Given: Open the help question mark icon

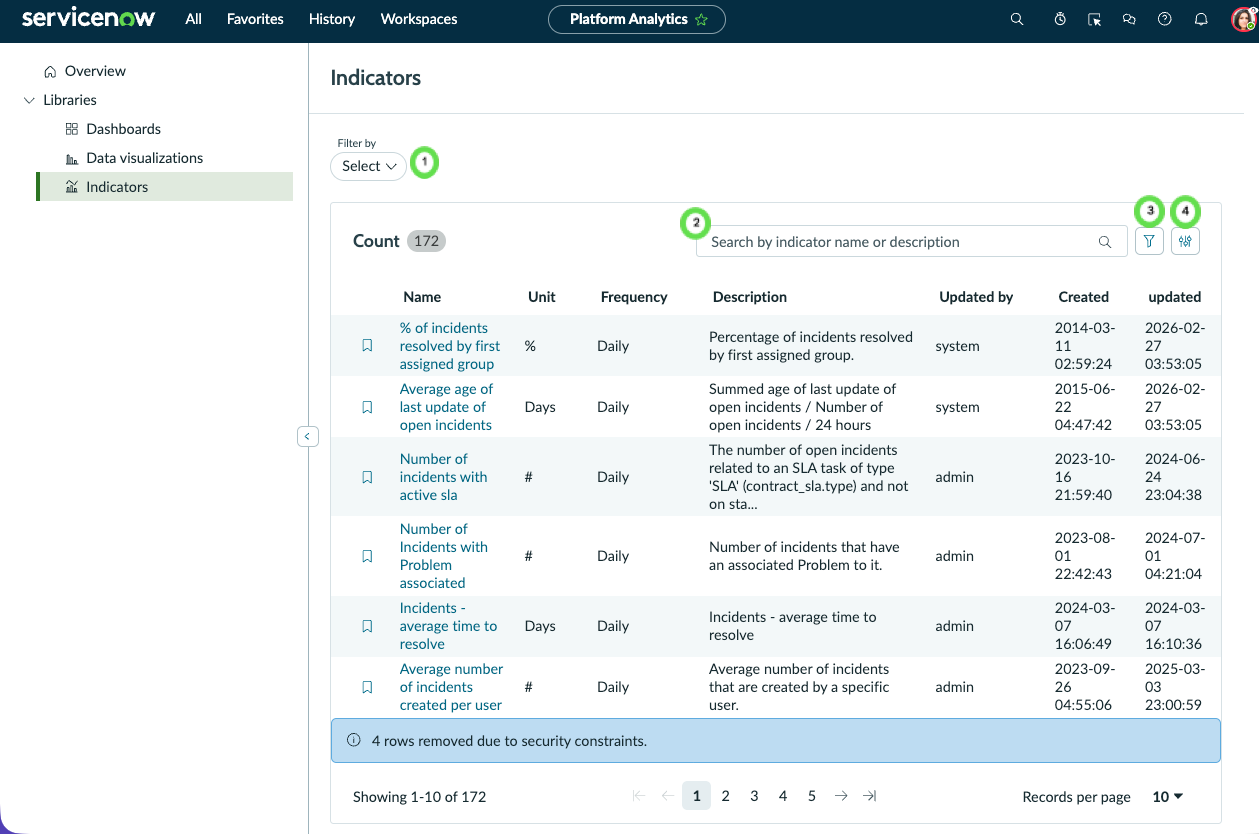Looking at the screenshot, I should click(1164, 19).
